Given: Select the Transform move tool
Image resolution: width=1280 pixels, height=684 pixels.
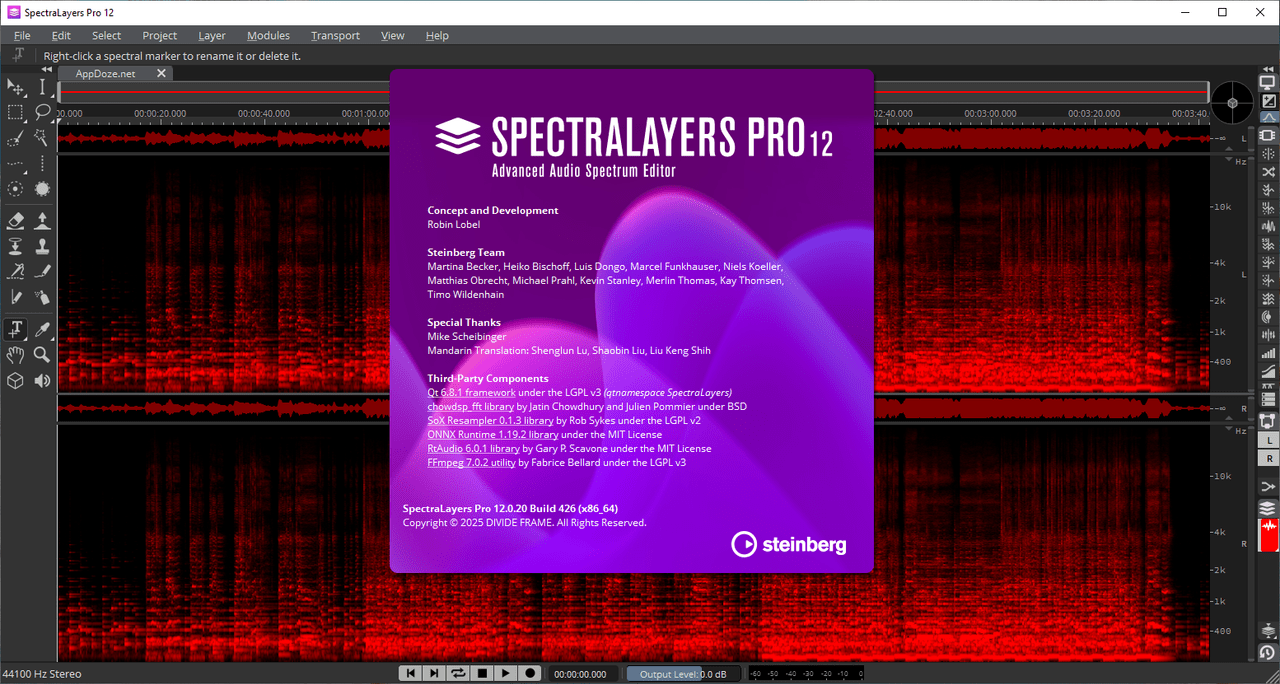Looking at the screenshot, I should 16,89.
